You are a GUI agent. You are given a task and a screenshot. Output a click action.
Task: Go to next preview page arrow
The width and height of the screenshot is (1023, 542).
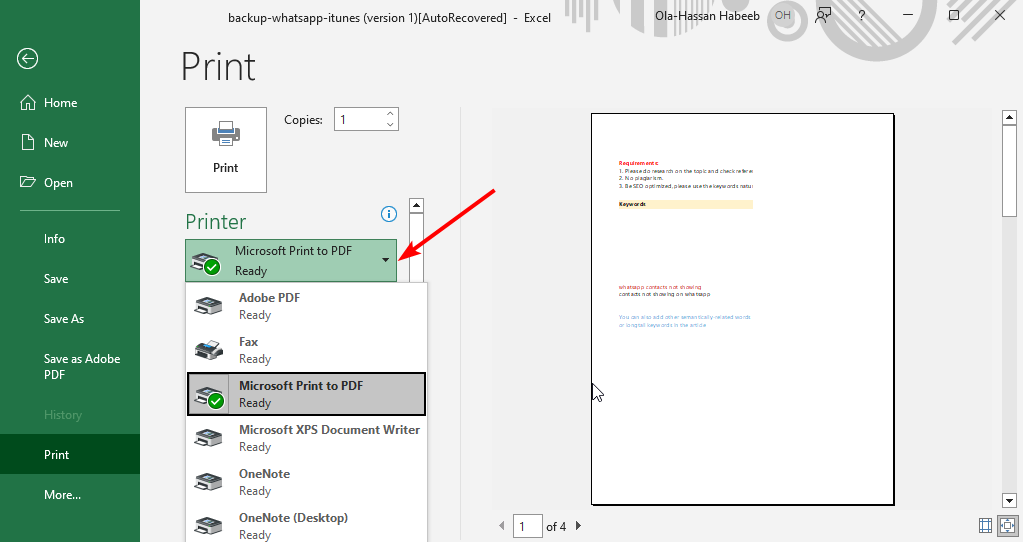[578, 526]
